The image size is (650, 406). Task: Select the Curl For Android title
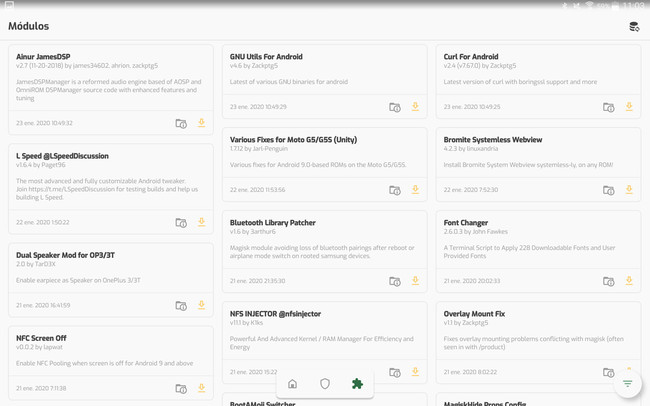(x=471, y=57)
